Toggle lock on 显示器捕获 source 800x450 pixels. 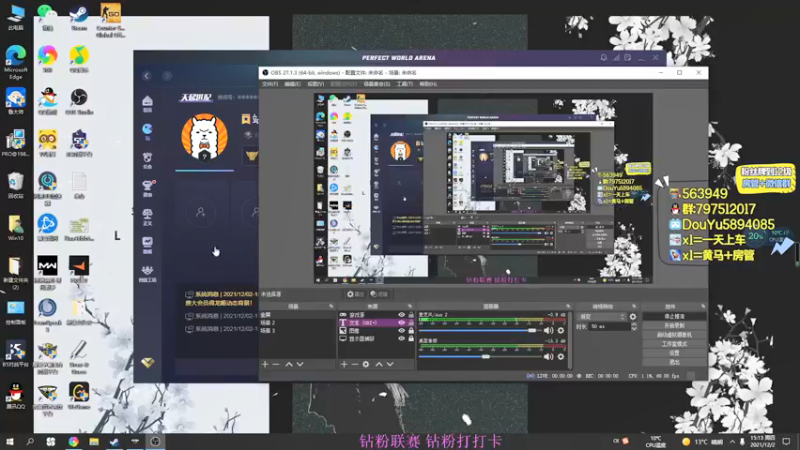[411, 338]
